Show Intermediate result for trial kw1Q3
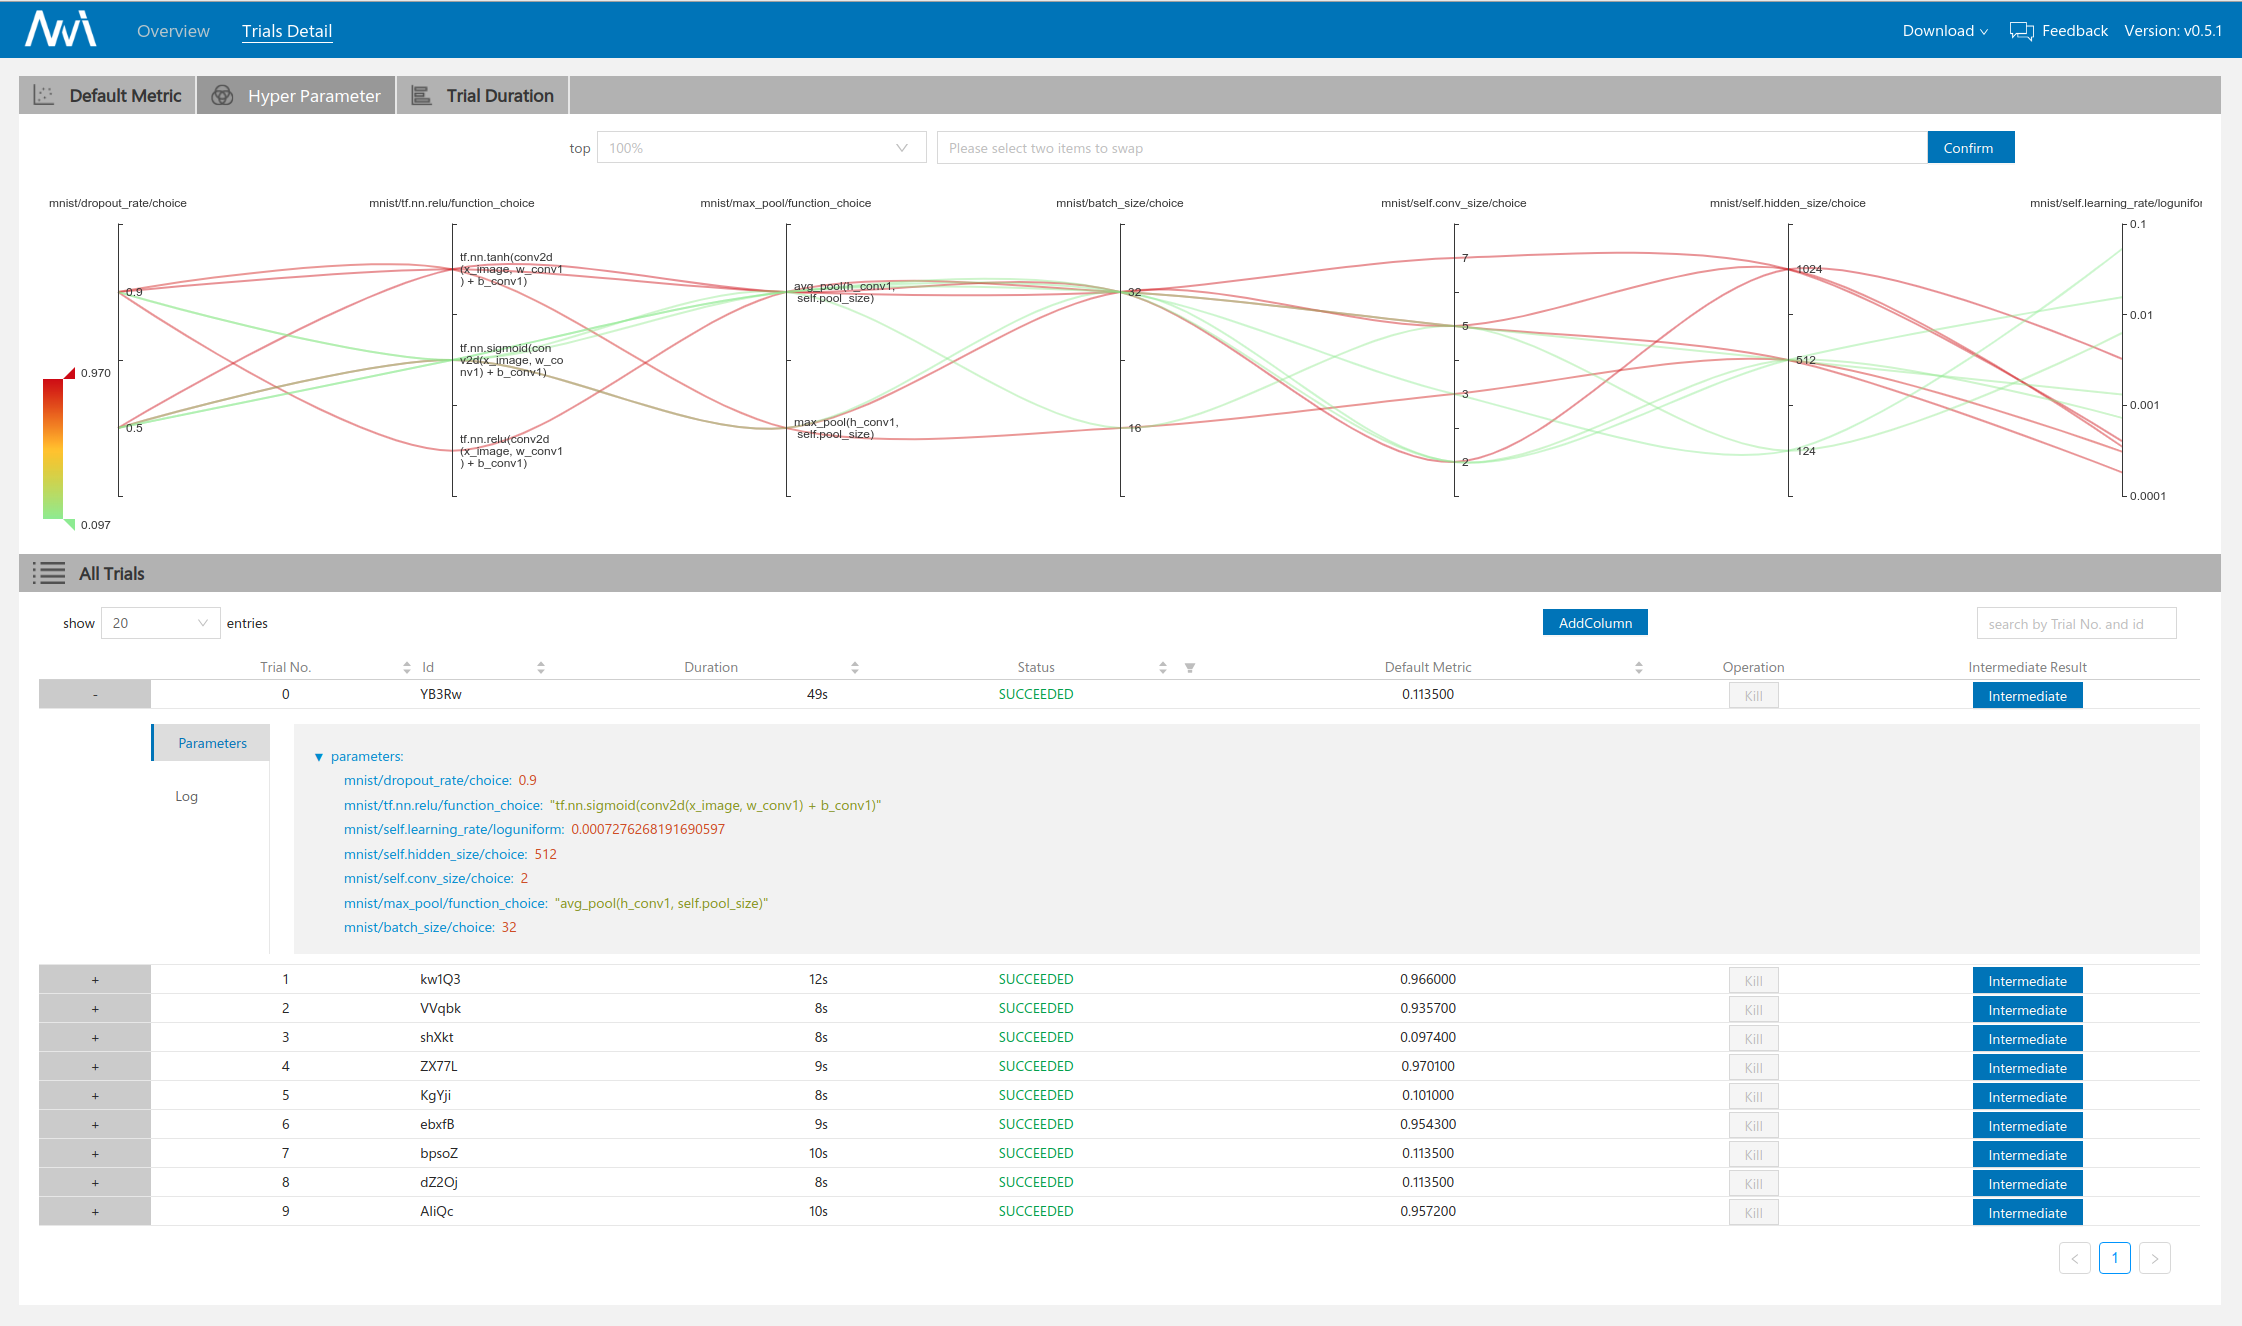This screenshot has width=2242, height=1326. tap(2026, 981)
